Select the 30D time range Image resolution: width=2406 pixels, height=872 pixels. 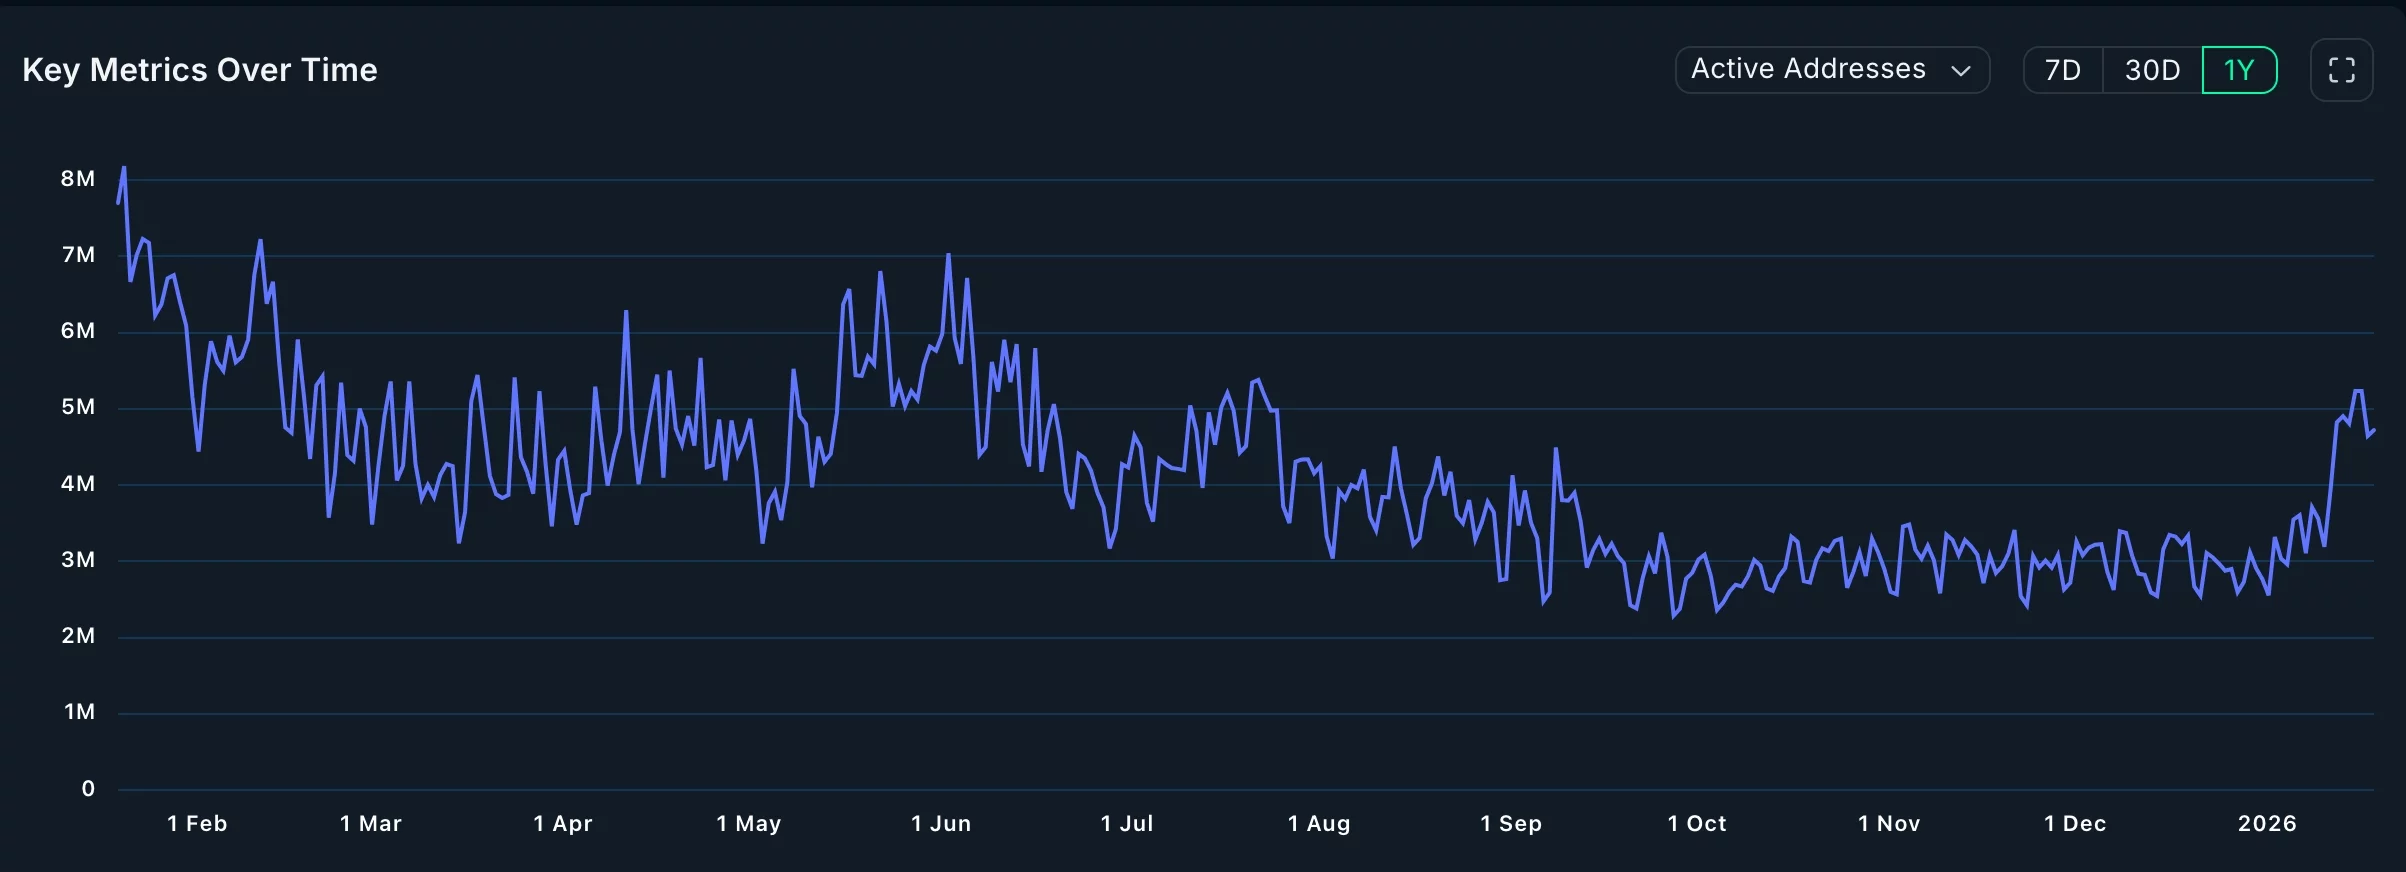(x=2152, y=70)
